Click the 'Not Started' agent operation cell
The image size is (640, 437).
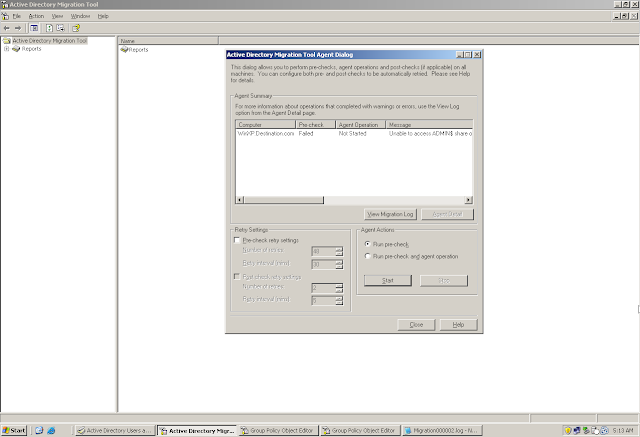[x=353, y=133]
